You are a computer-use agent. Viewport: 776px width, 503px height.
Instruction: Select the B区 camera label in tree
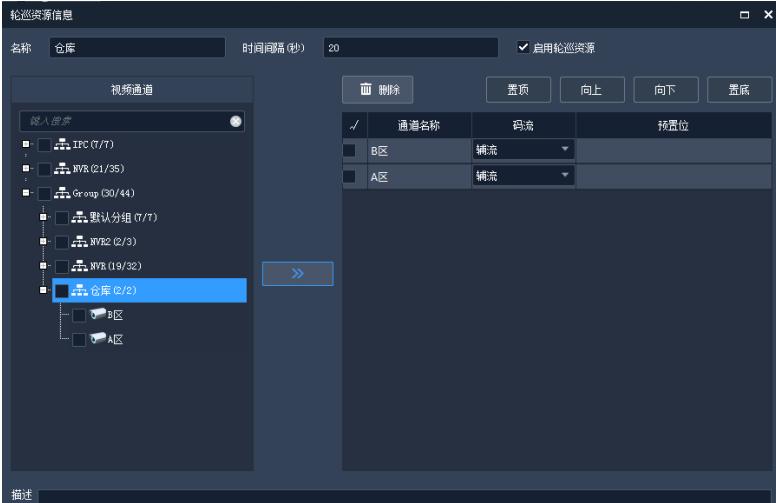(115, 315)
